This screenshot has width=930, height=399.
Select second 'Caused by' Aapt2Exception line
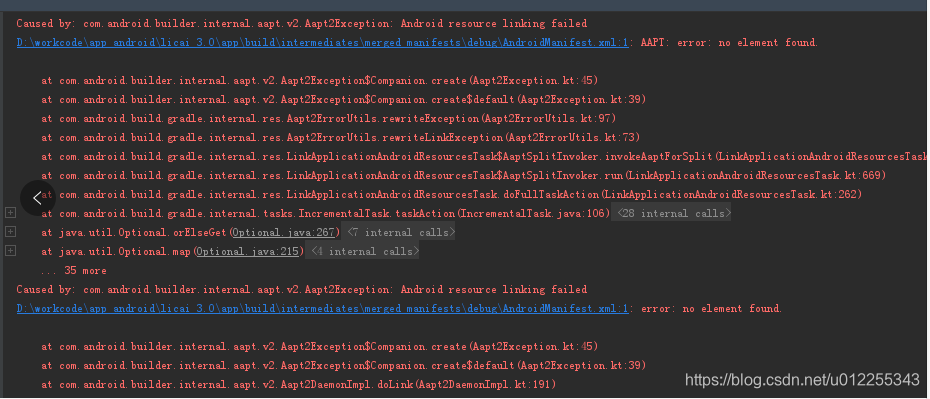tap(301, 289)
